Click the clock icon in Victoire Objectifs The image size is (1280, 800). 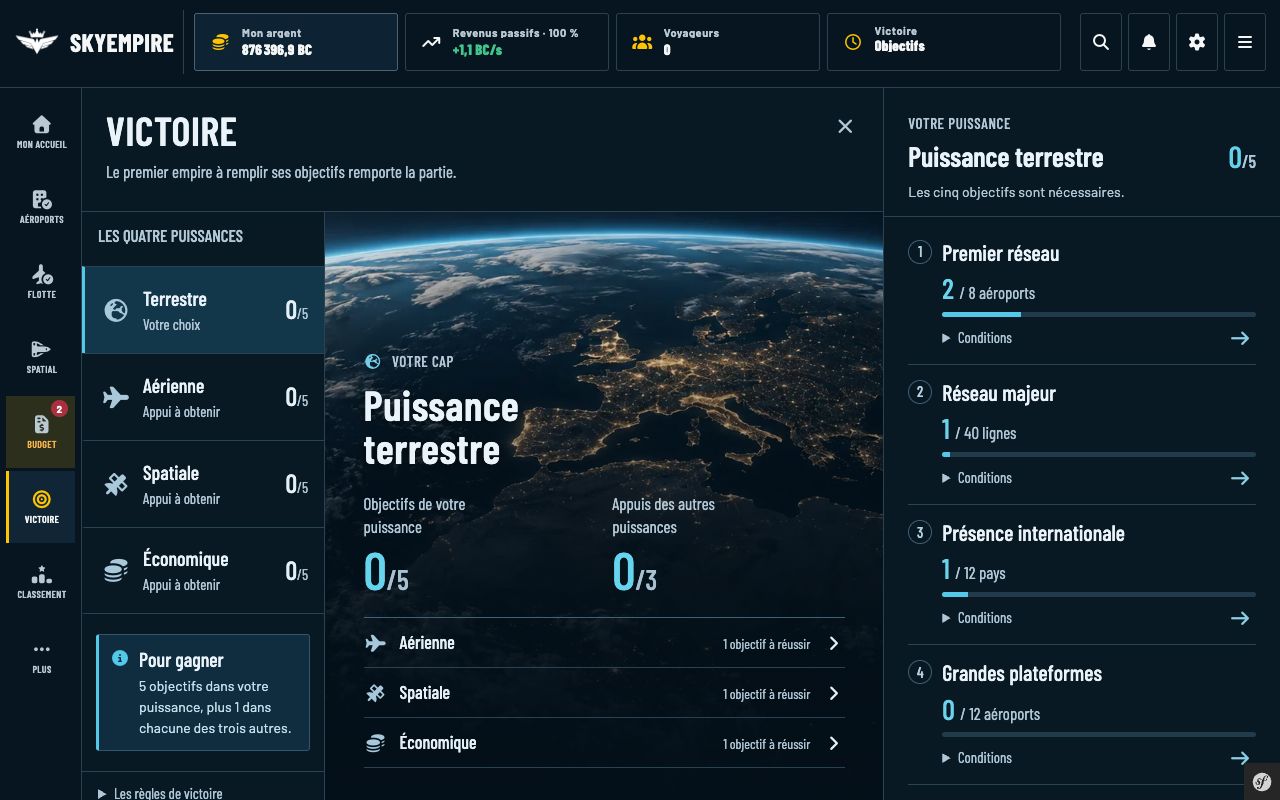853,42
